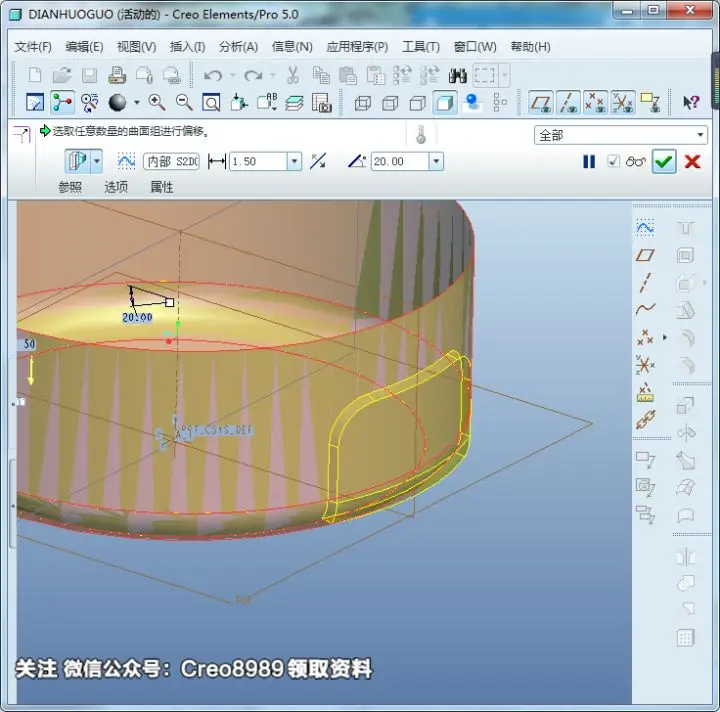Click the green checkmark to accept offset

664,162
